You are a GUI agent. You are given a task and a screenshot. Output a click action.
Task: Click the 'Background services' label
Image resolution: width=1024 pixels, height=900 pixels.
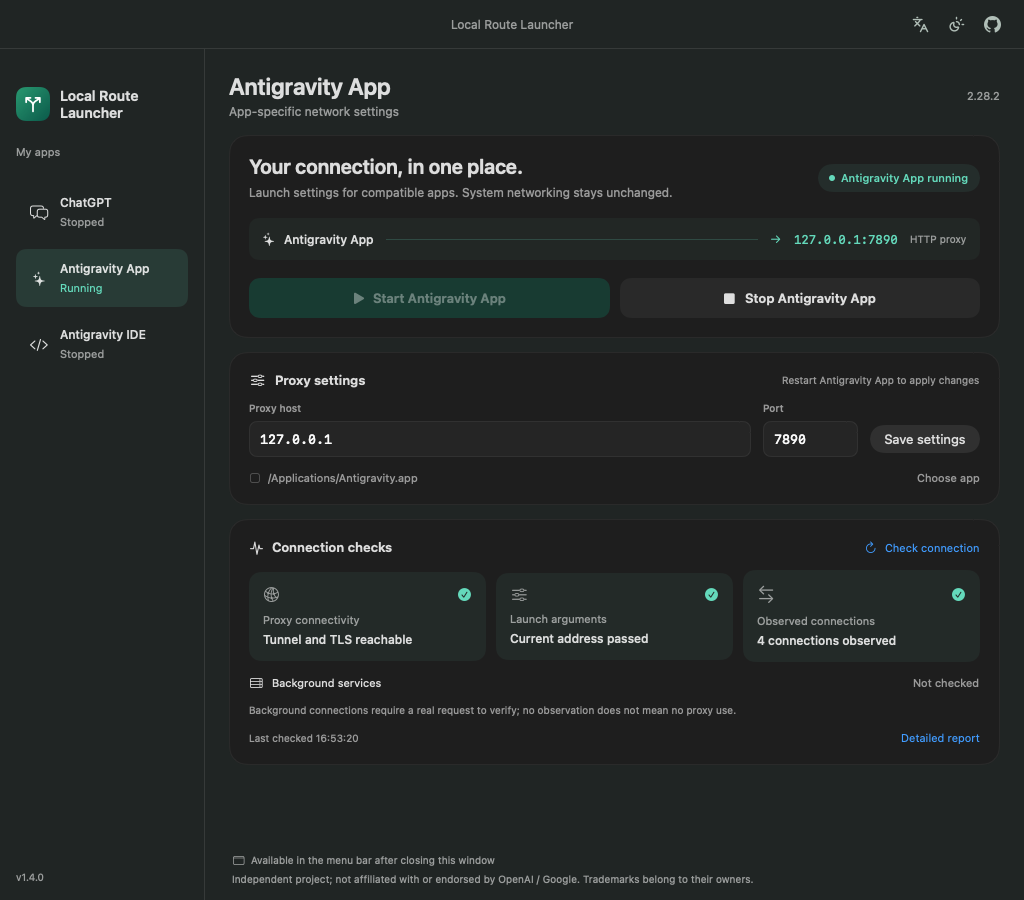[327, 683]
